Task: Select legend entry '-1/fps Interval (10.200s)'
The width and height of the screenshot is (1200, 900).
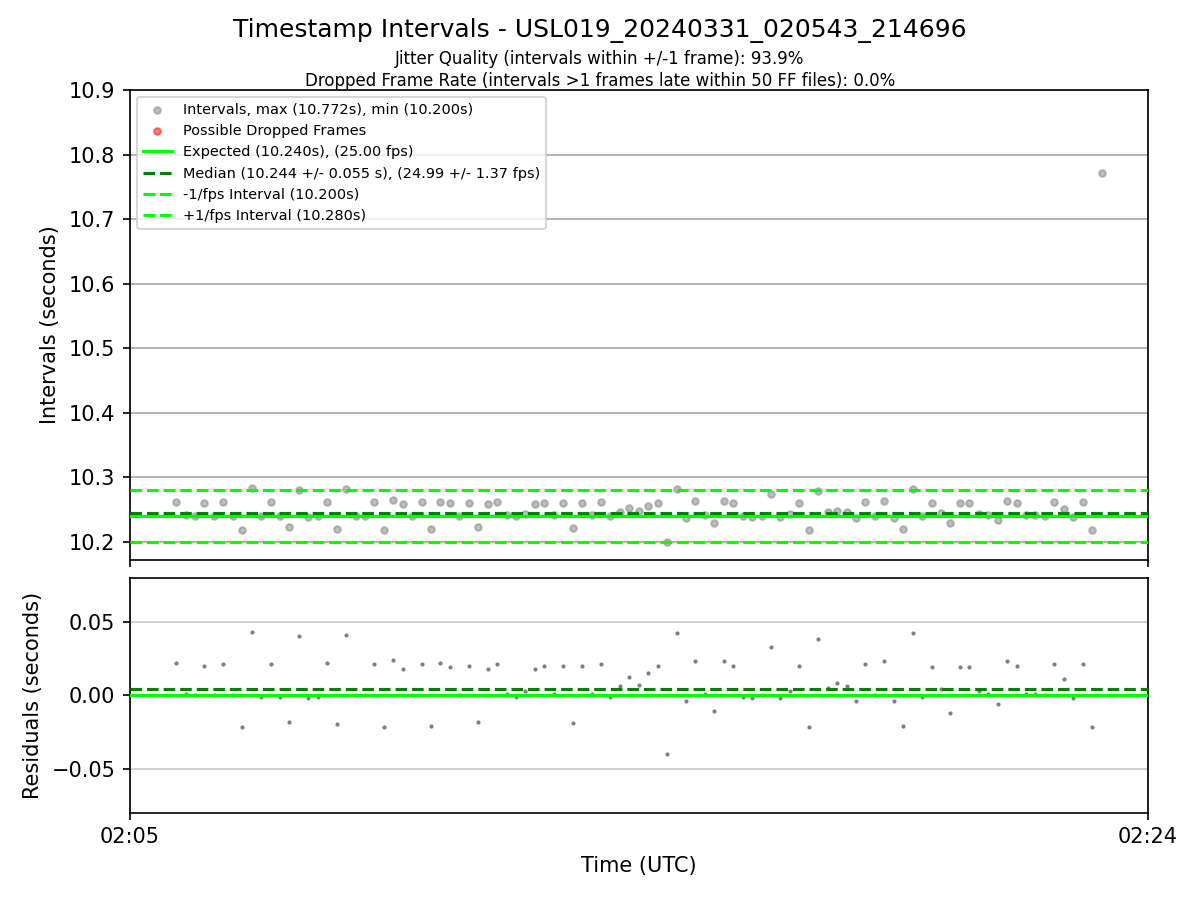Action: pos(271,194)
